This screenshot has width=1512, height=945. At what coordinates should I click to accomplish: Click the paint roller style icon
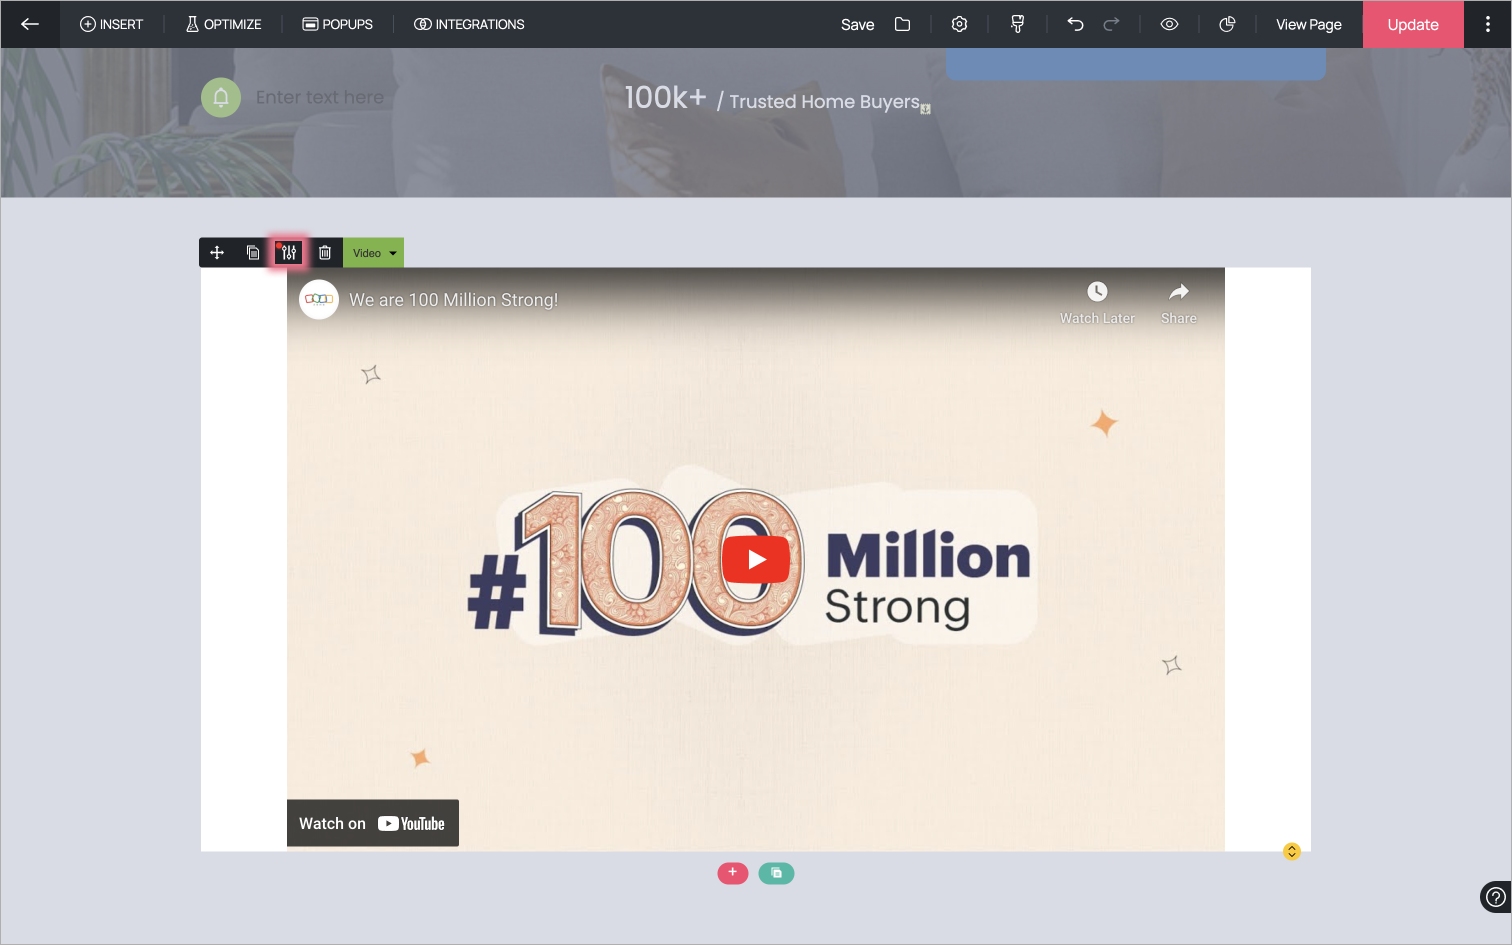click(1017, 24)
